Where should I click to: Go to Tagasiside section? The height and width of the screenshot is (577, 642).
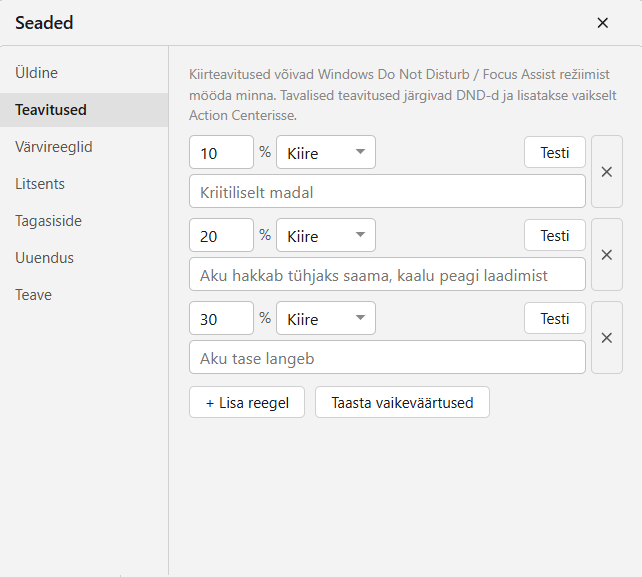click(84, 221)
